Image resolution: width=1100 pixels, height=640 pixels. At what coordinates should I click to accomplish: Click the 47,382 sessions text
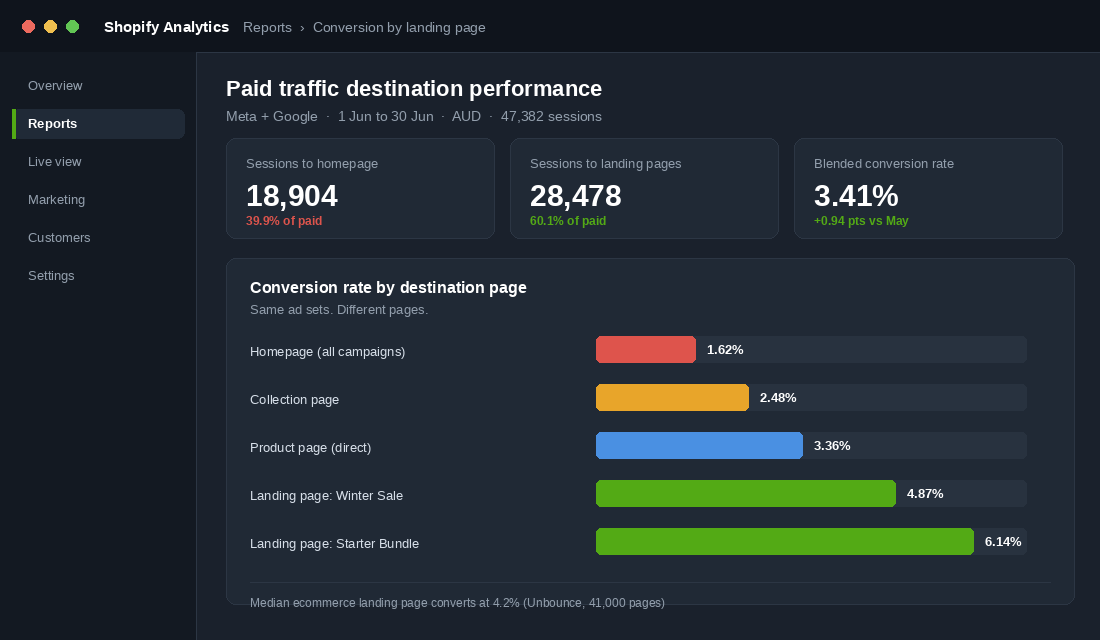pyautogui.click(x=551, y=116)
